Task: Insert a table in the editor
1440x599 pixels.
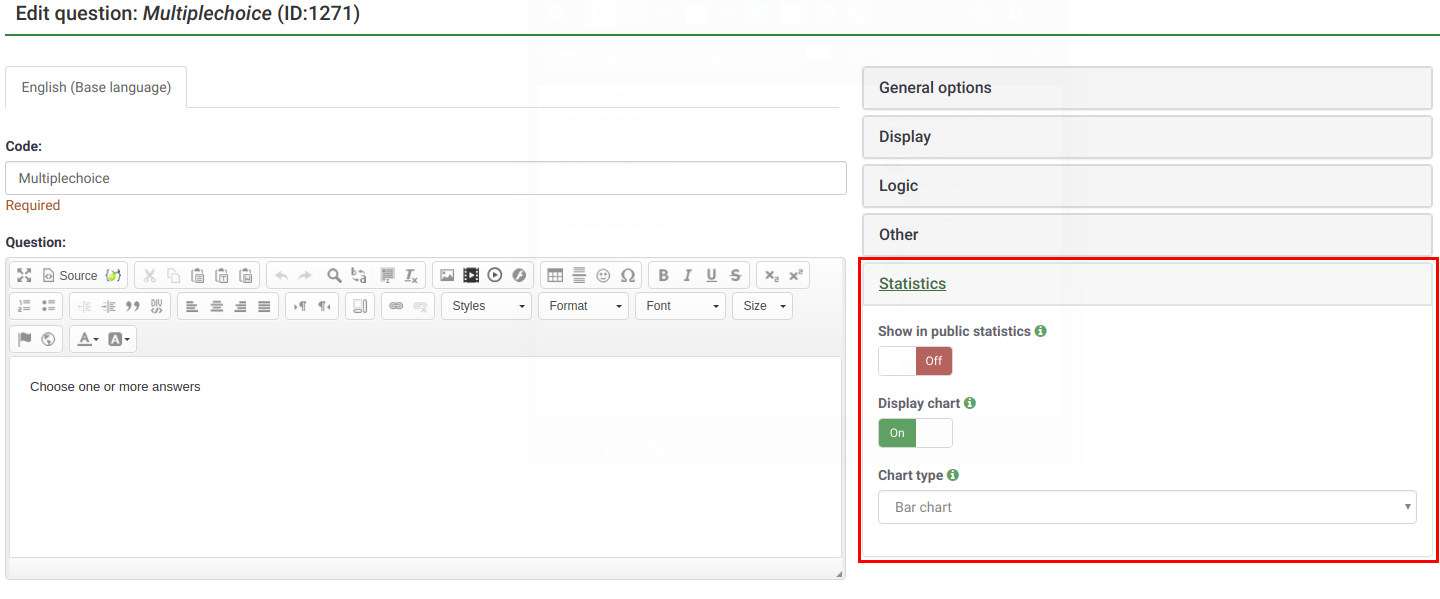Action: pos(555,275)
